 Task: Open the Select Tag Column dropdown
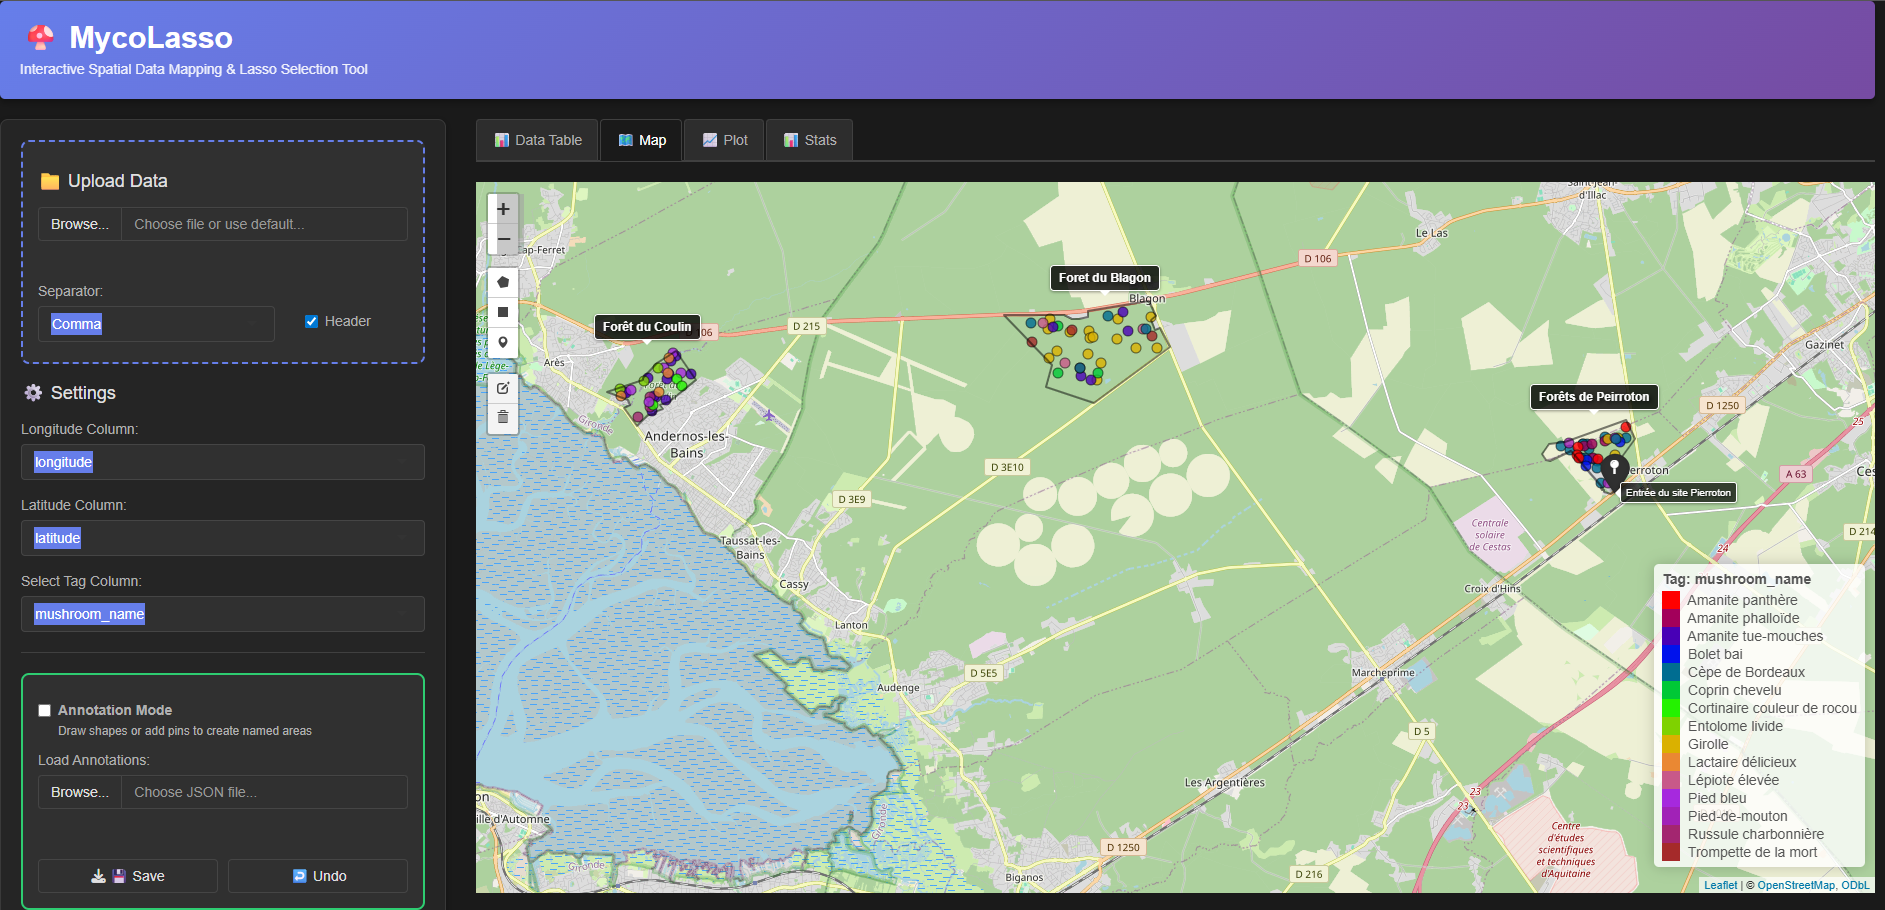tap(222, 613)
